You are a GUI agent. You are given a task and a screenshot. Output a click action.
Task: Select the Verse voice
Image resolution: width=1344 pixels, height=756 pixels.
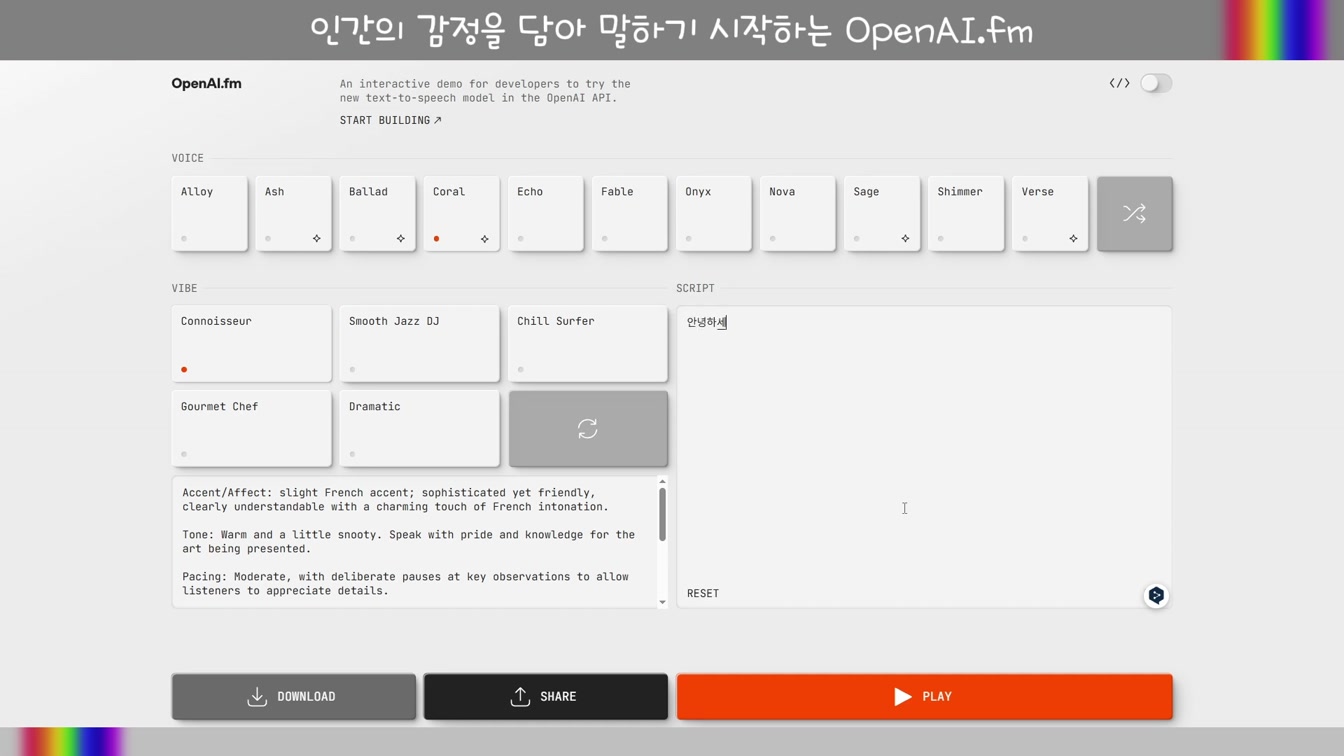[x=1050, y=214]
